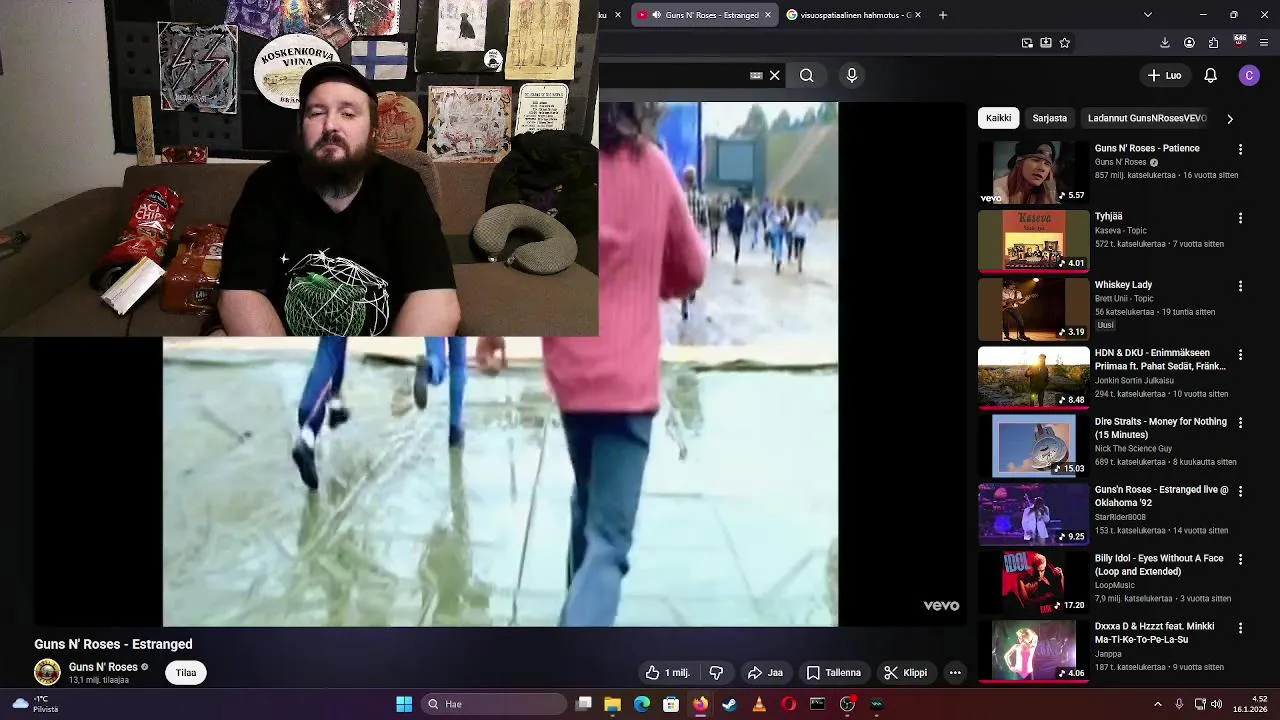
Task: Open OBS Studio from taskbar
Action: 847,704
